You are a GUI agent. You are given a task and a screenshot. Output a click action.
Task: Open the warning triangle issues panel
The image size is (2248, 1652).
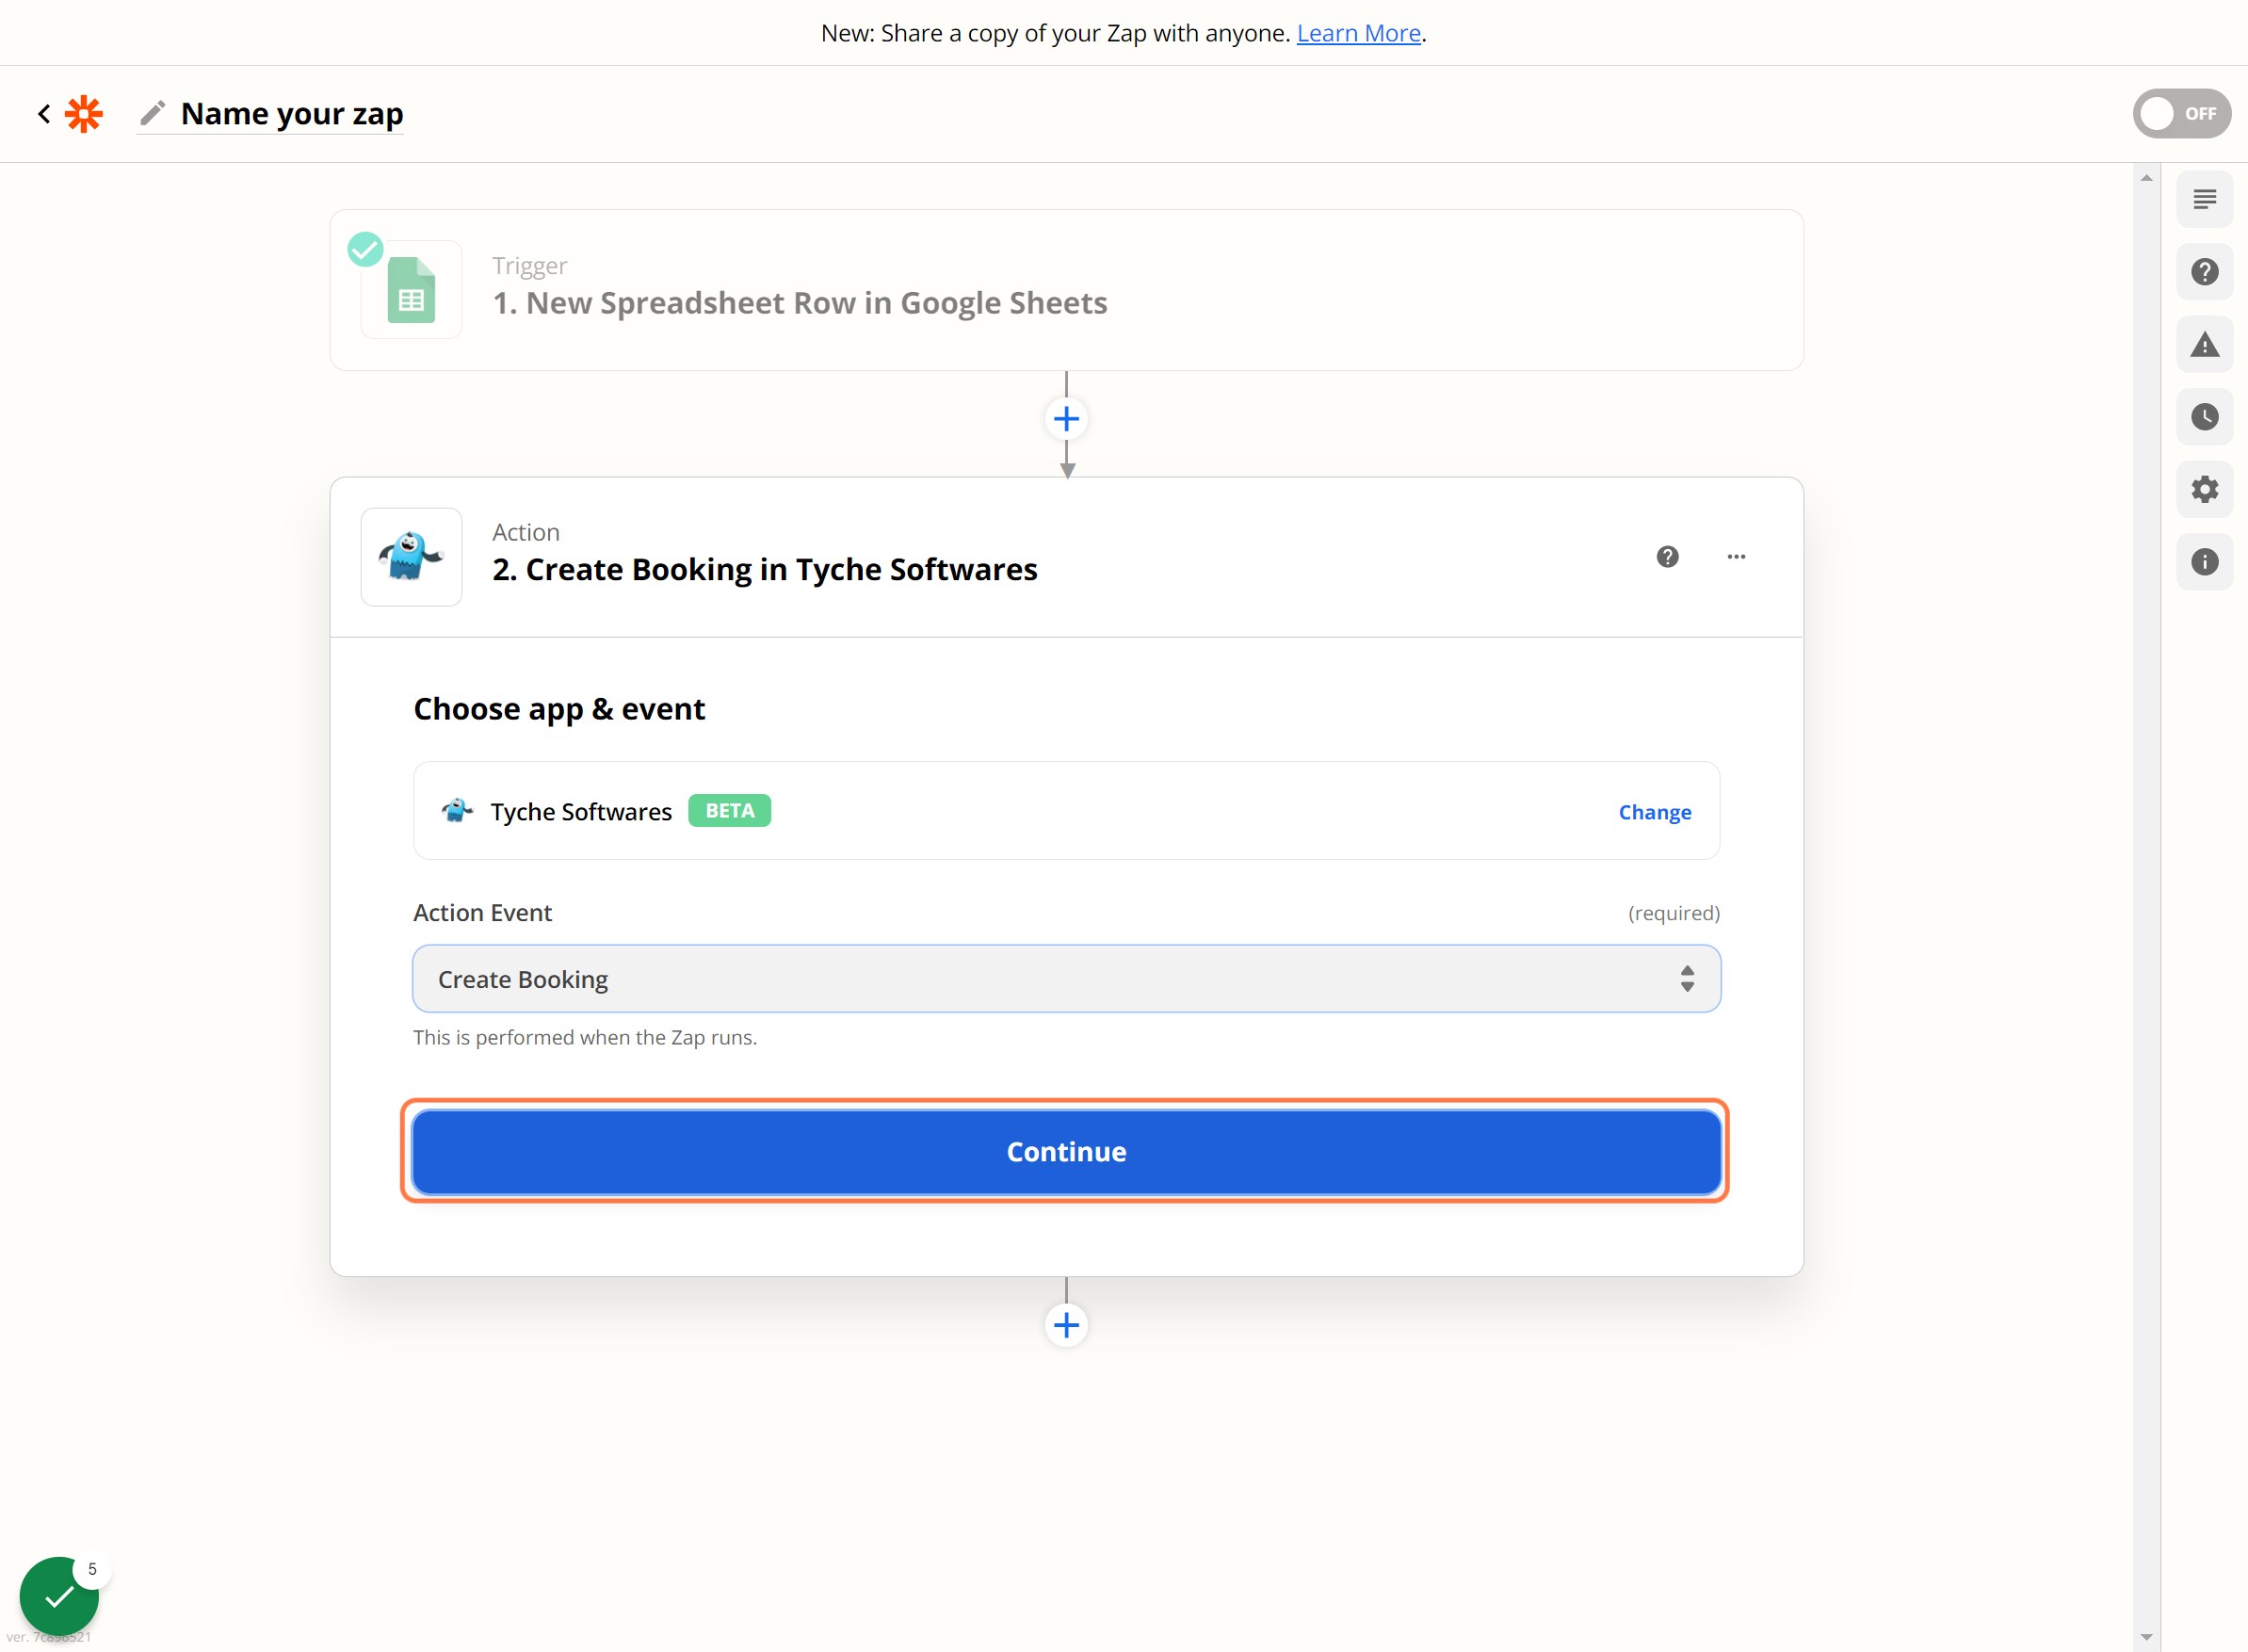[x=2204, y=345]
